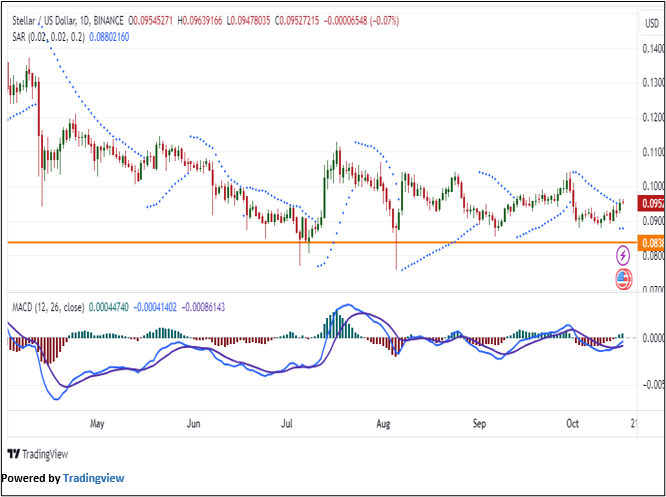The image size is (666, 497).
Task: Click the signal value −0.00086143
Action: tap(203, 307)
